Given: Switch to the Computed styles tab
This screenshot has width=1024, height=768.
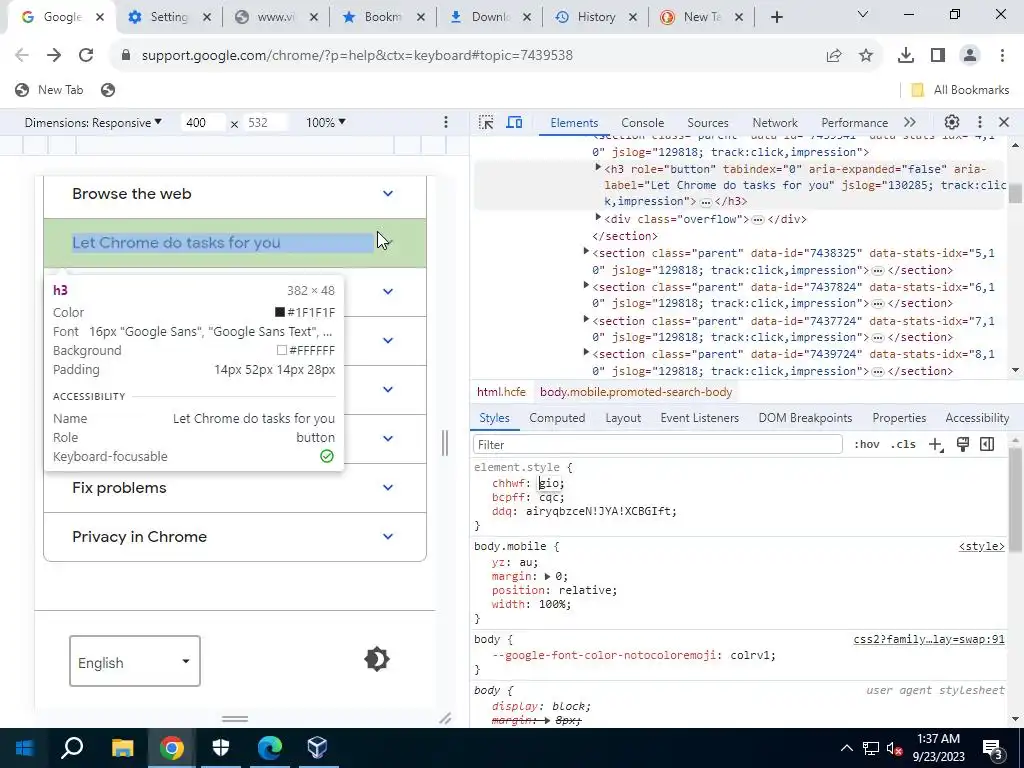Looking at the screenshot, I should (557, 418).
